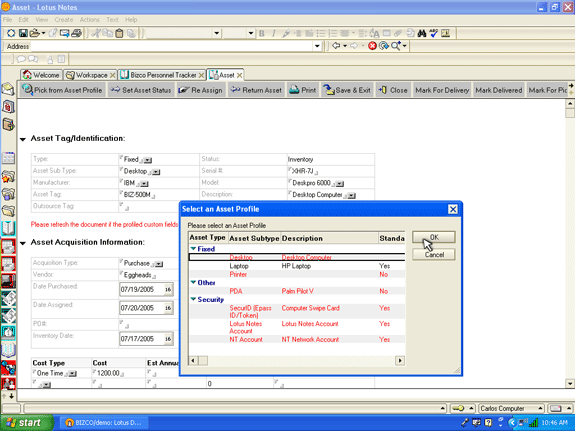The image size is (575, 431).
Task: Open the Help menu
Action: [131, 20]
